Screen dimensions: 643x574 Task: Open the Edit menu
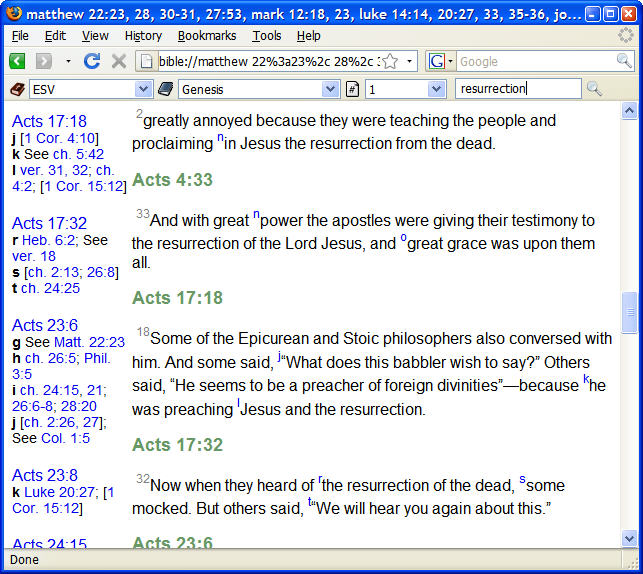tap(55, 36)
